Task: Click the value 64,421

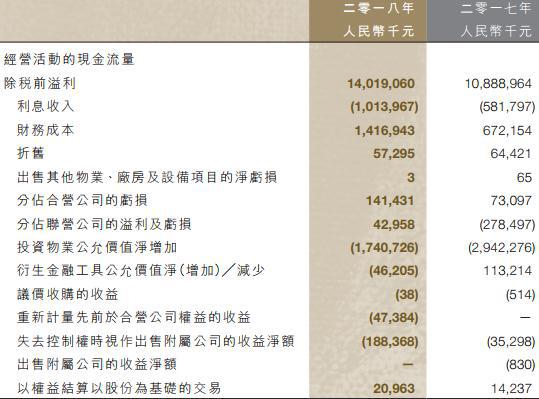Action: pyautogui.click(x=511, y=154)
